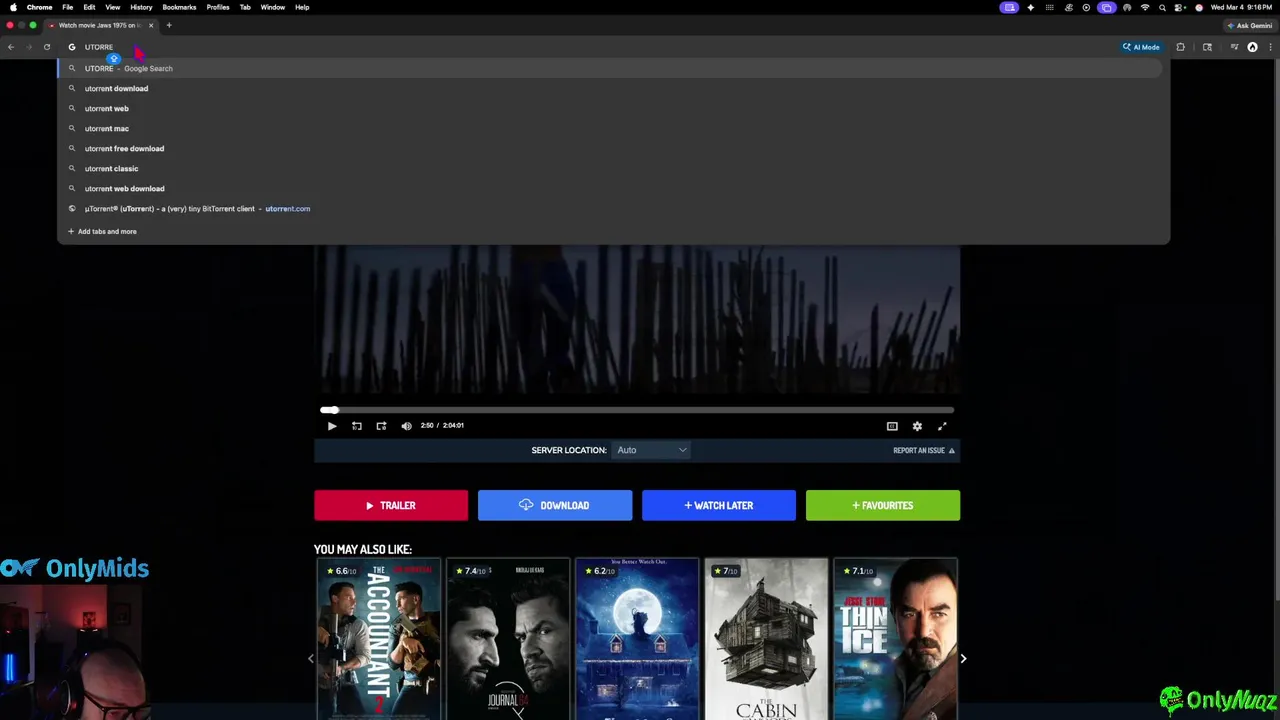This screenshot has width=1280, height=720.
Task: Click the Watch Later button
Action: [719, 505]
